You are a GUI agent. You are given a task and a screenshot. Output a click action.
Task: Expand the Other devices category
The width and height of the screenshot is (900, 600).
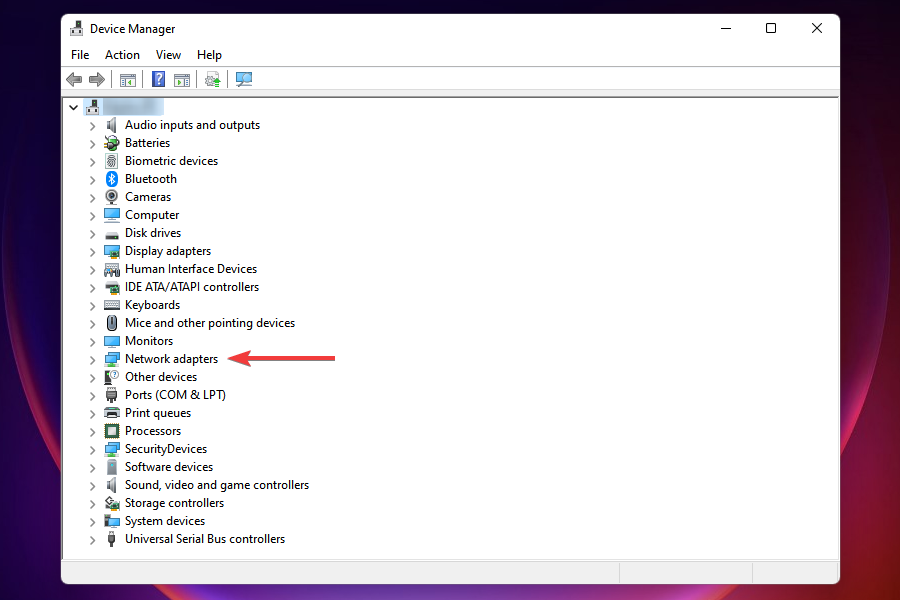point(91,376)
